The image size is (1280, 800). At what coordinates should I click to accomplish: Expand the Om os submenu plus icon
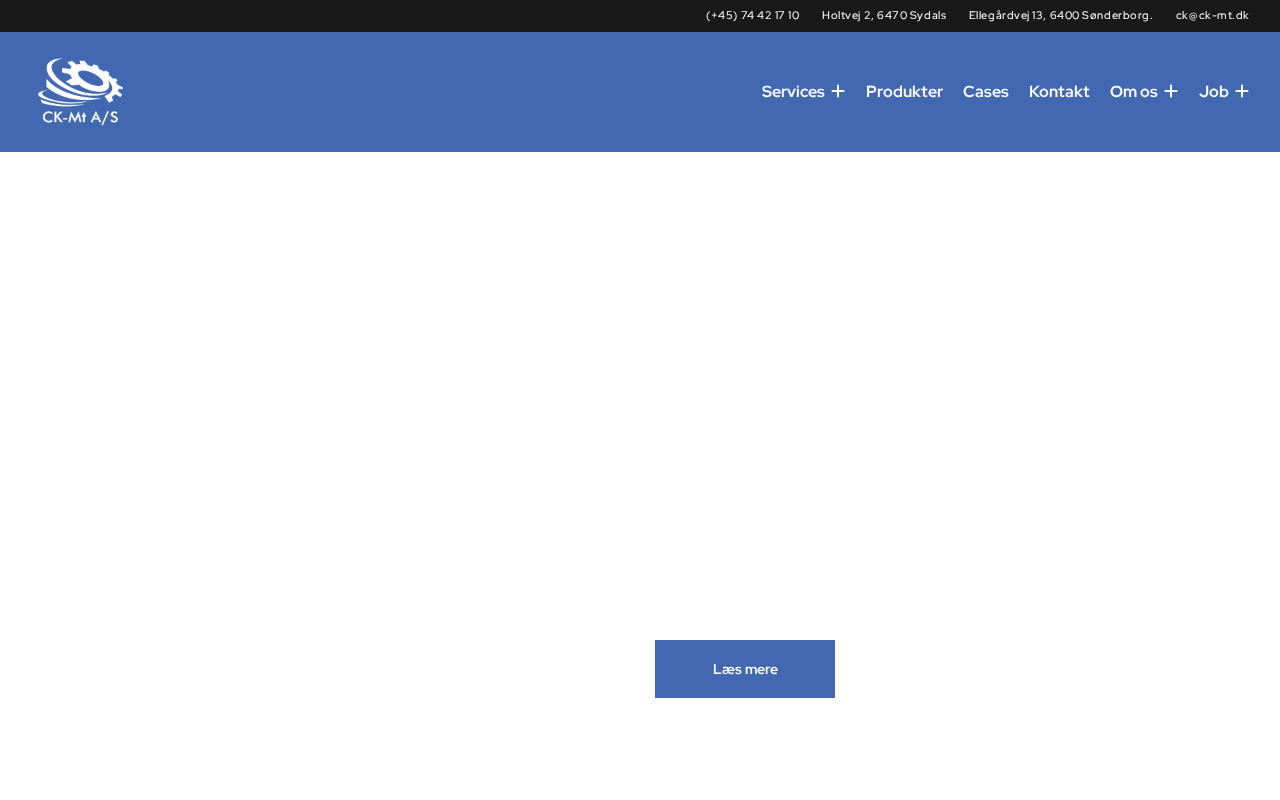pyautogui.click(x=1171, y=91)
